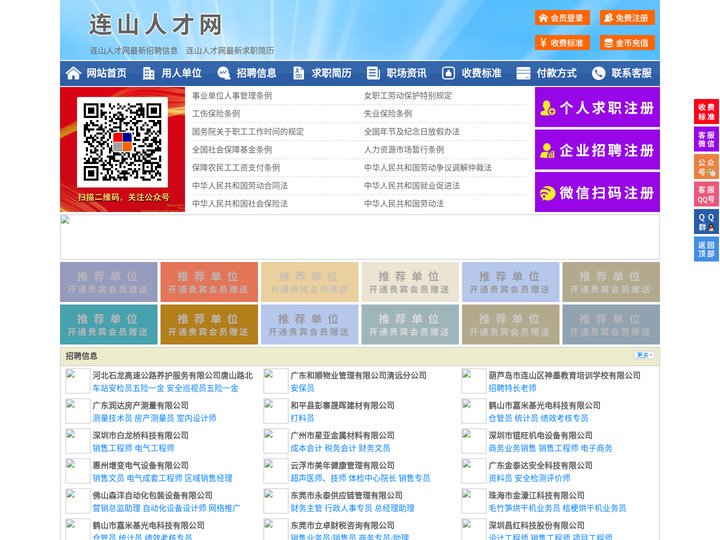The width and height of the screenshot is (720, 540).
Task: Open the 广州市星亚金属材料有限公司 link
Action: (x=342, y=435)
